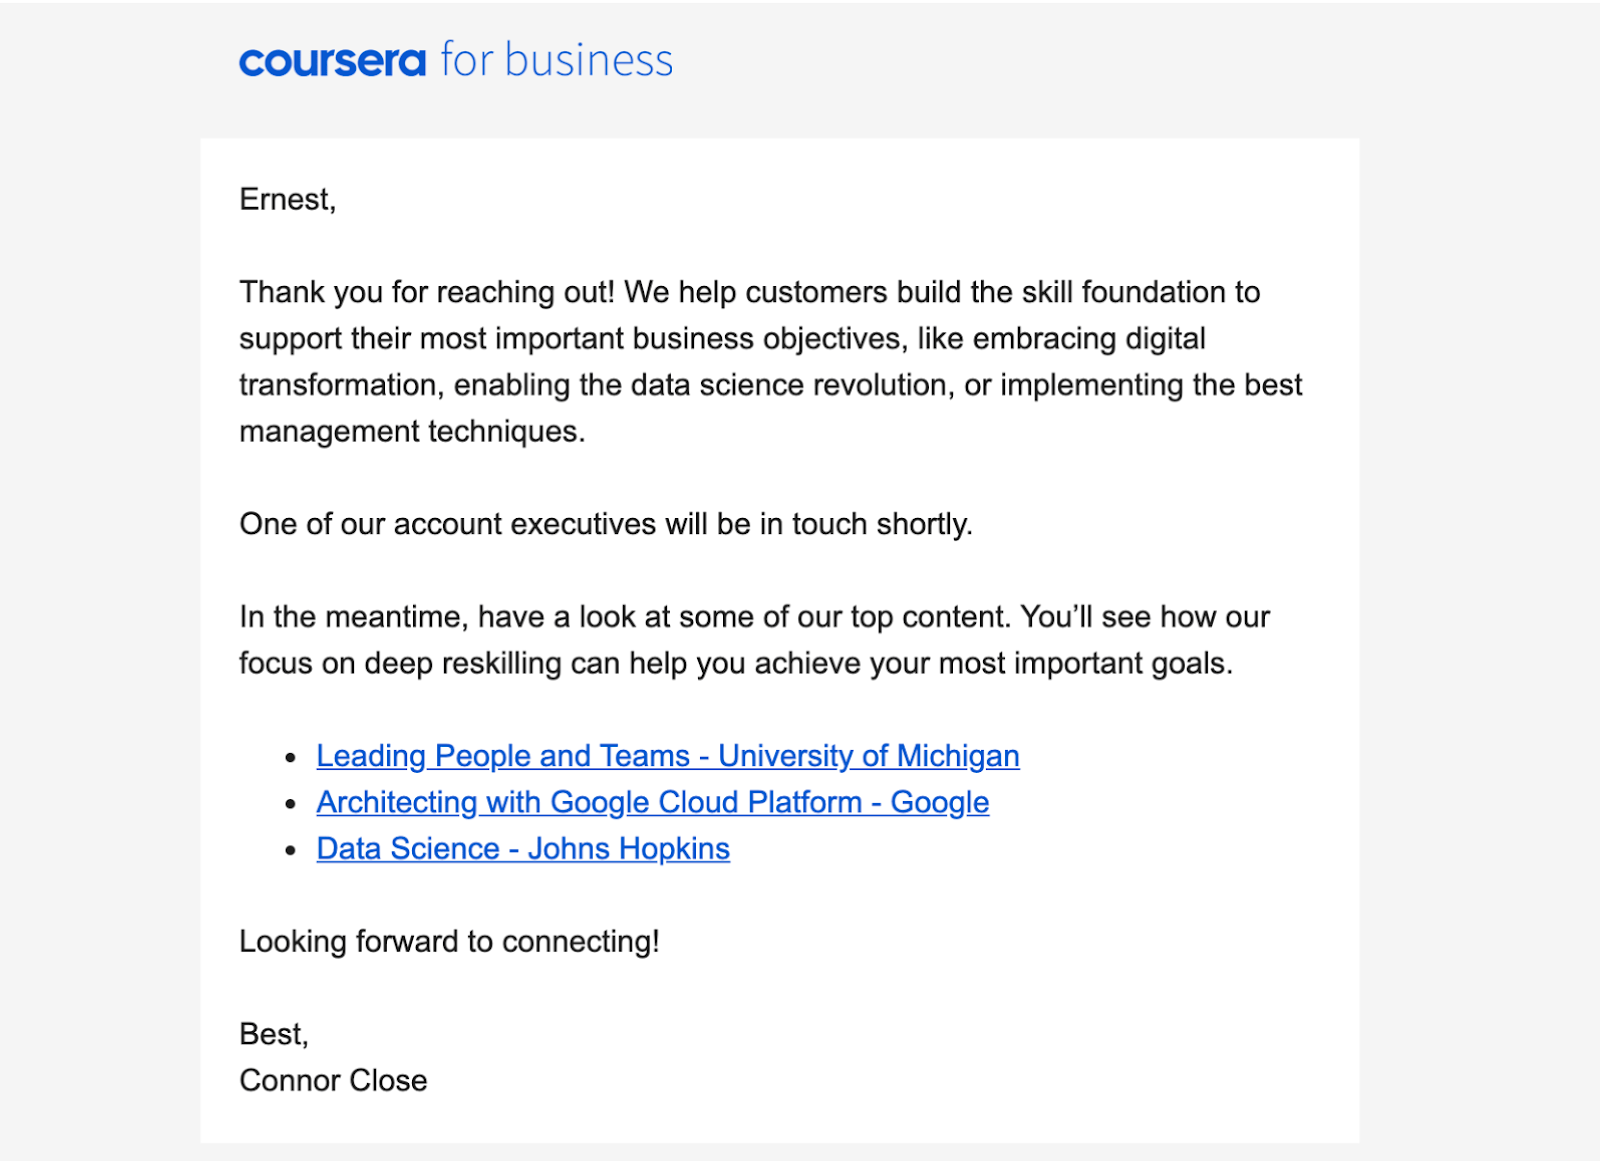Click line starting 'focus on deep reskilling'
1600x1161 pixels.
click(x=736, y=663)
